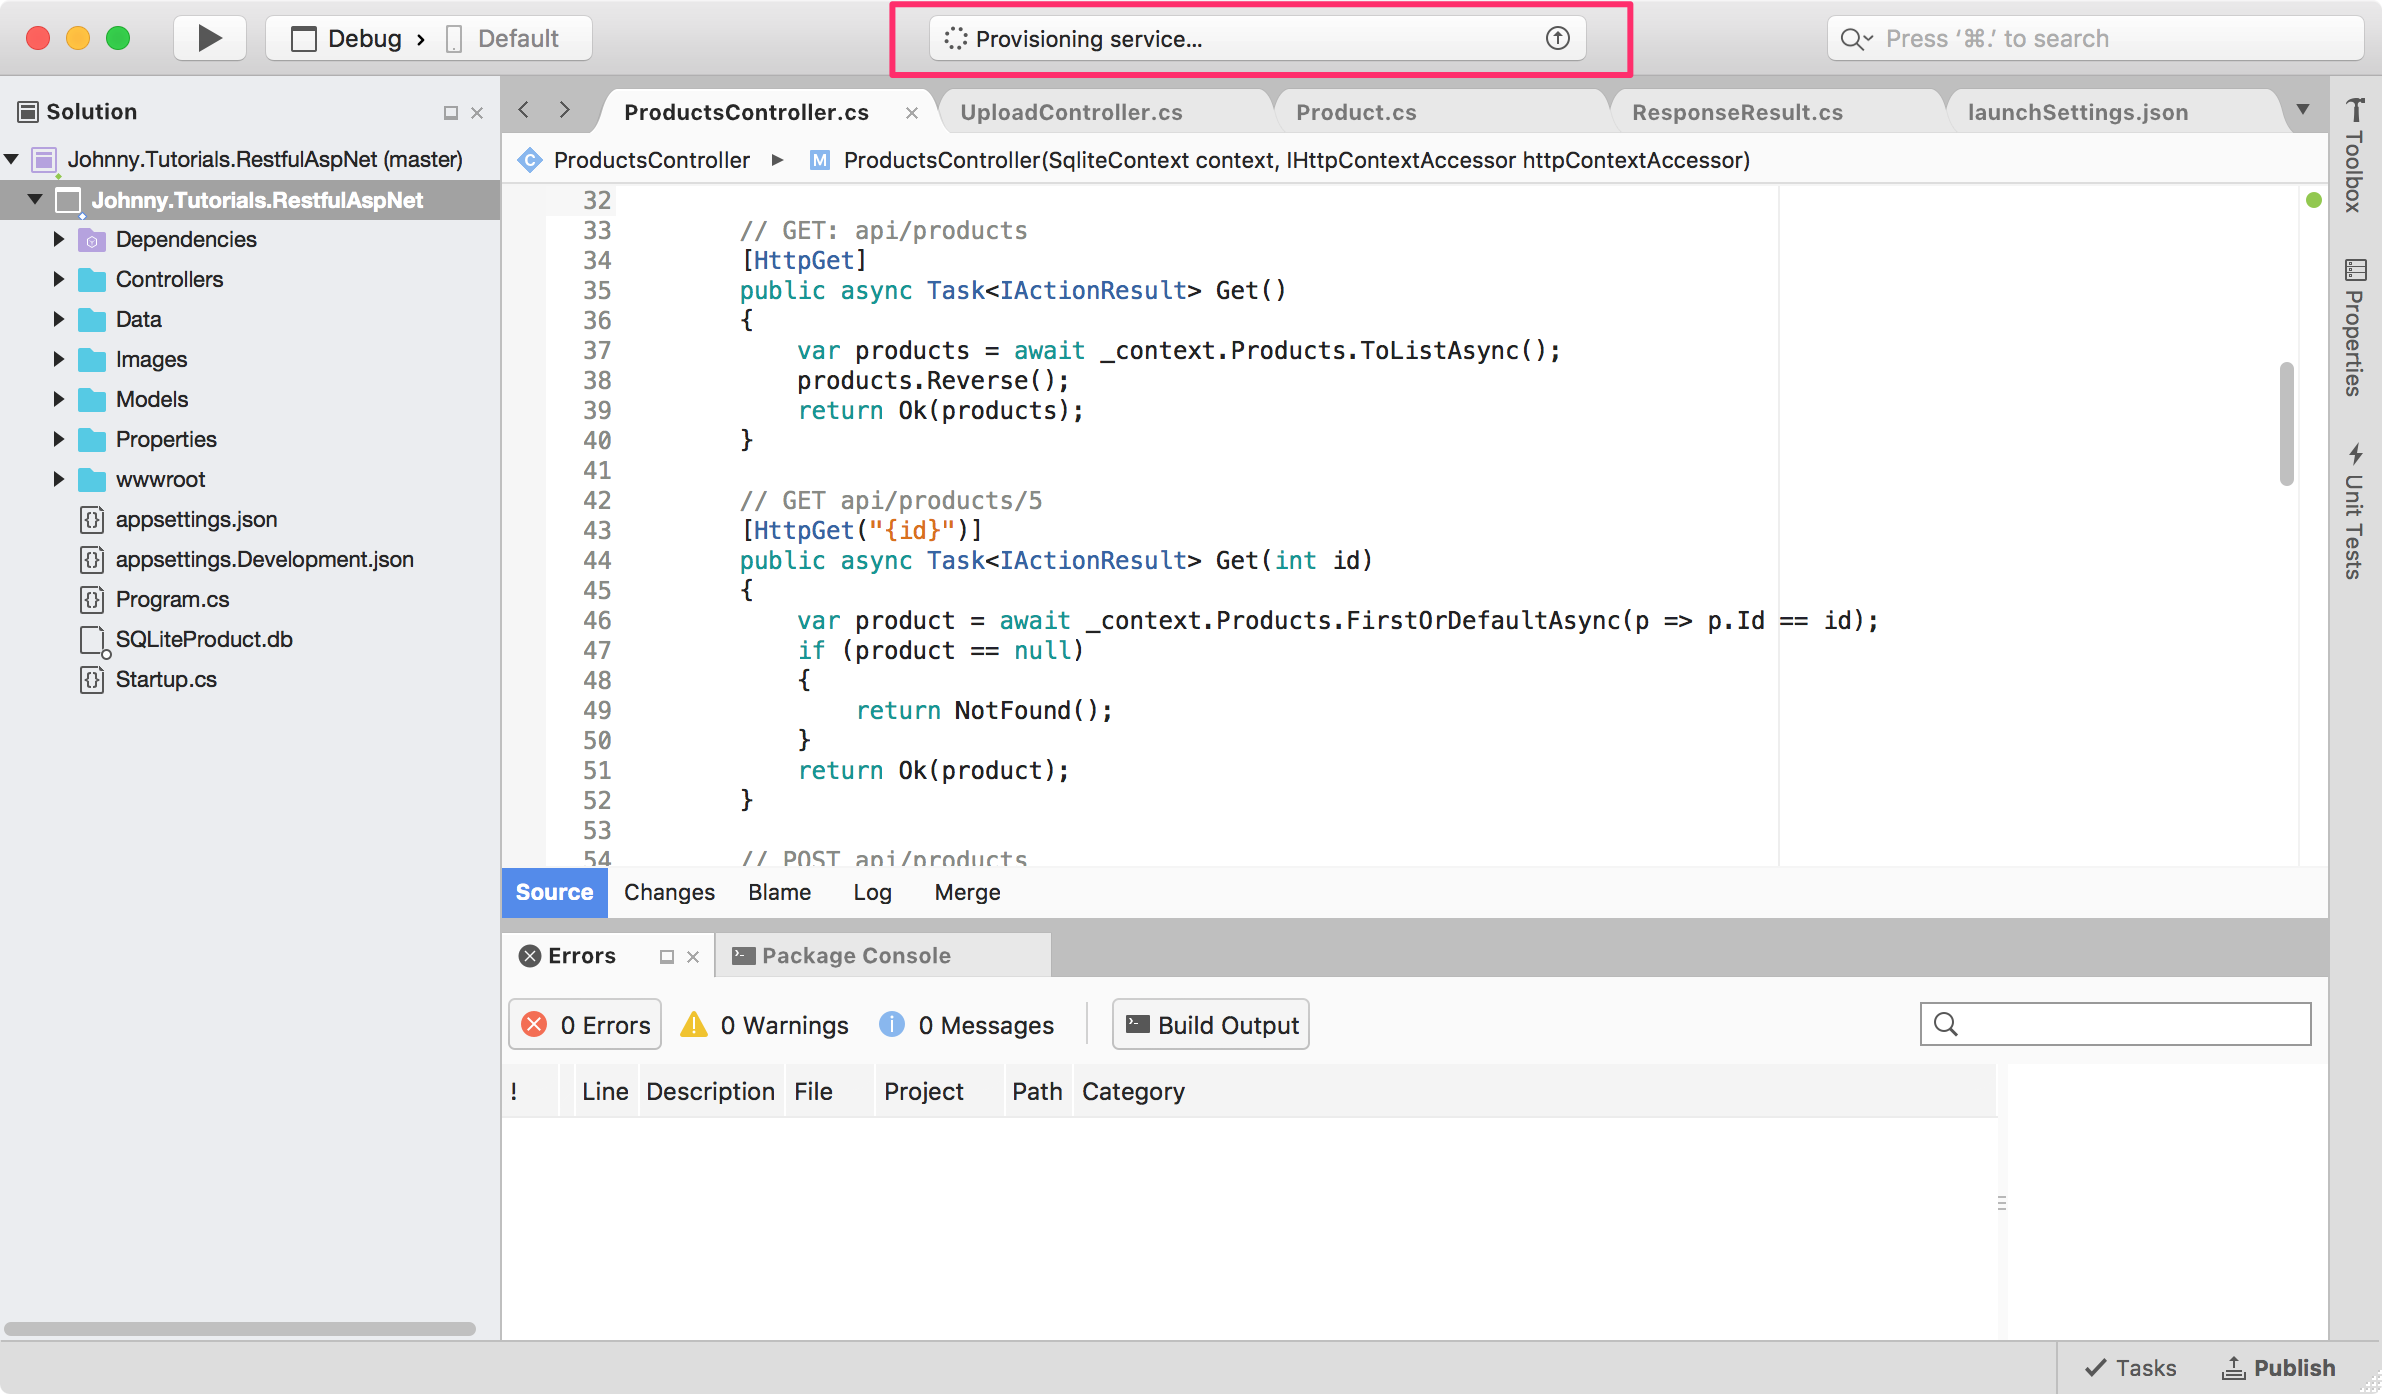2382x1394 pixels.
Task: Click the green status indicator dot
Action: point(2313,200)
